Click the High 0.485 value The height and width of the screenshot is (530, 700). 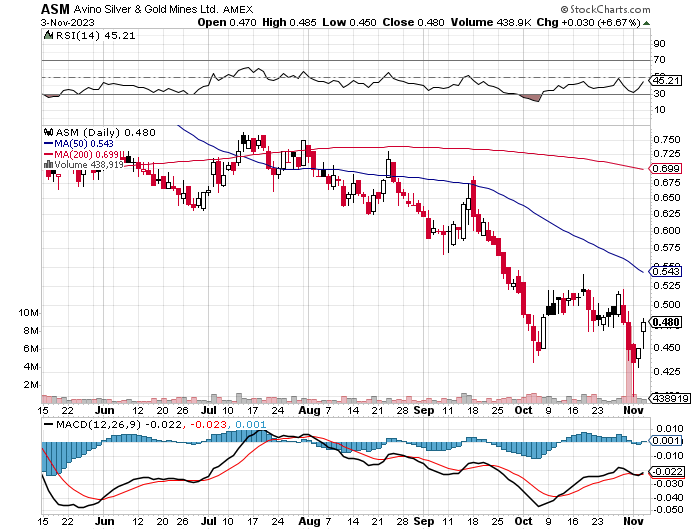(x=289, y=22)
